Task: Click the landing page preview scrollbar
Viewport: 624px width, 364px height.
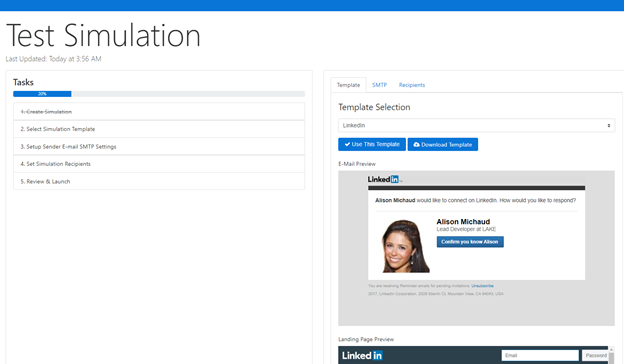Action: pos(611,355)
